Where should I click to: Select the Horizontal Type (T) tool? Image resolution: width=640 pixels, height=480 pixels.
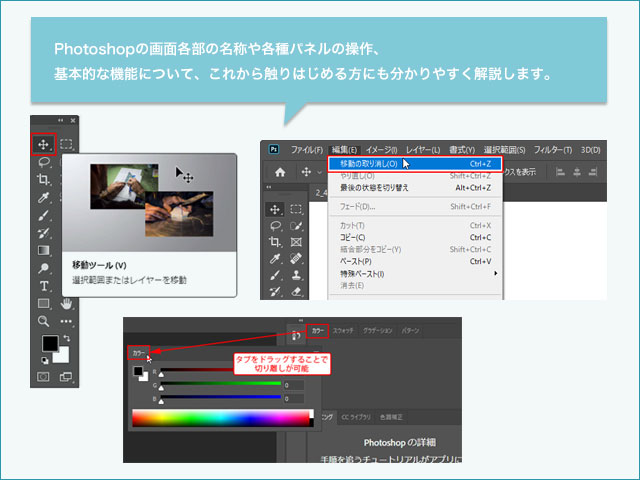(x=44, y=286)
